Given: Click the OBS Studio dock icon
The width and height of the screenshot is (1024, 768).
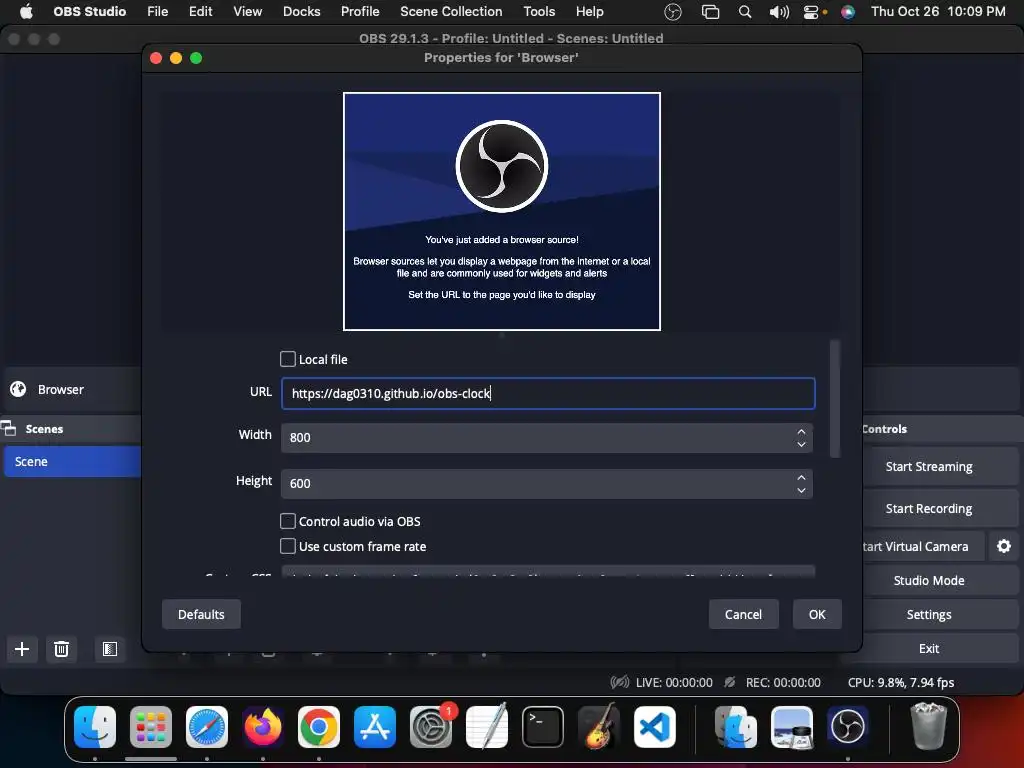Looking at the screenshot, I should point(848,727).
